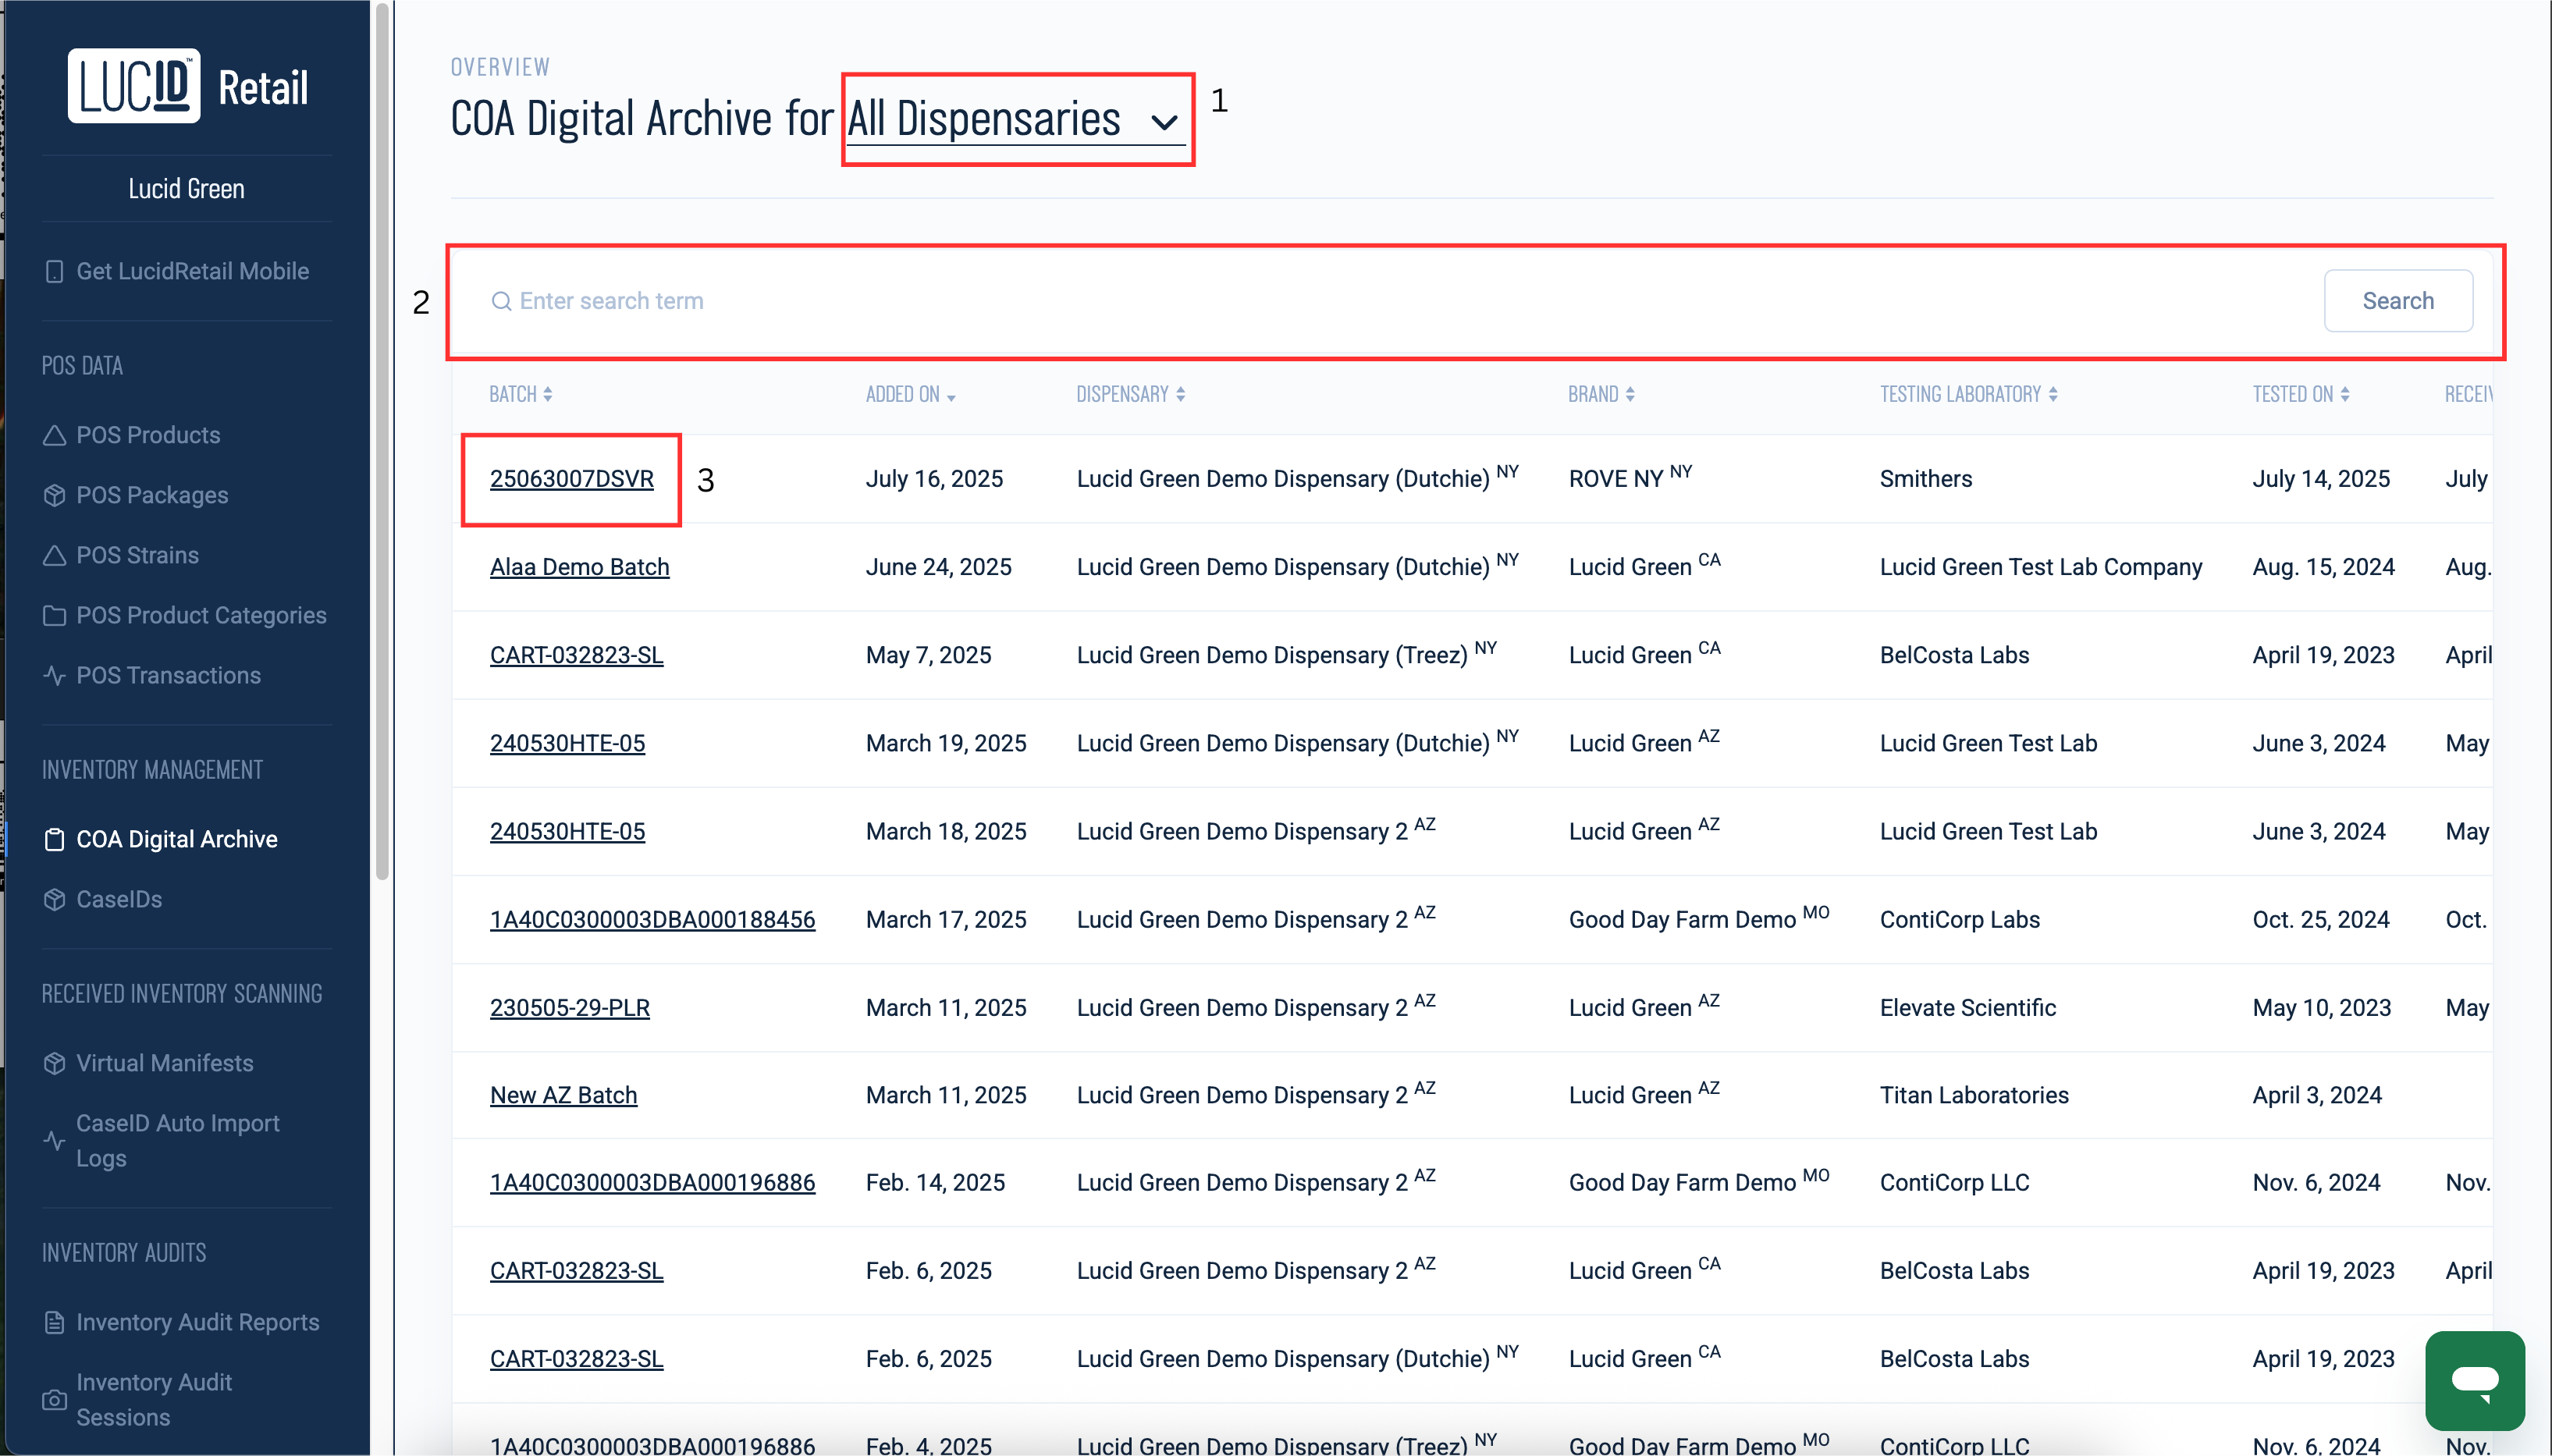Sort the table by the TESTING LABORATORY column
The width and height of the screenshot is (2552, 1456).
tap(1968, 394)
